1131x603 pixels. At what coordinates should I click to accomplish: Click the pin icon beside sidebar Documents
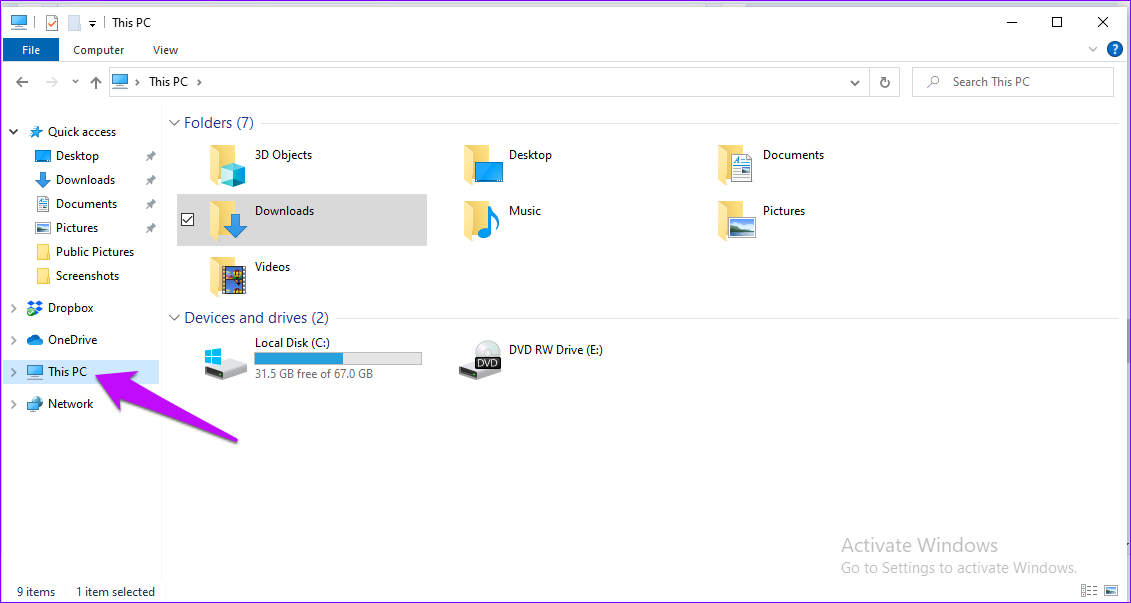[x=150, y=204]
